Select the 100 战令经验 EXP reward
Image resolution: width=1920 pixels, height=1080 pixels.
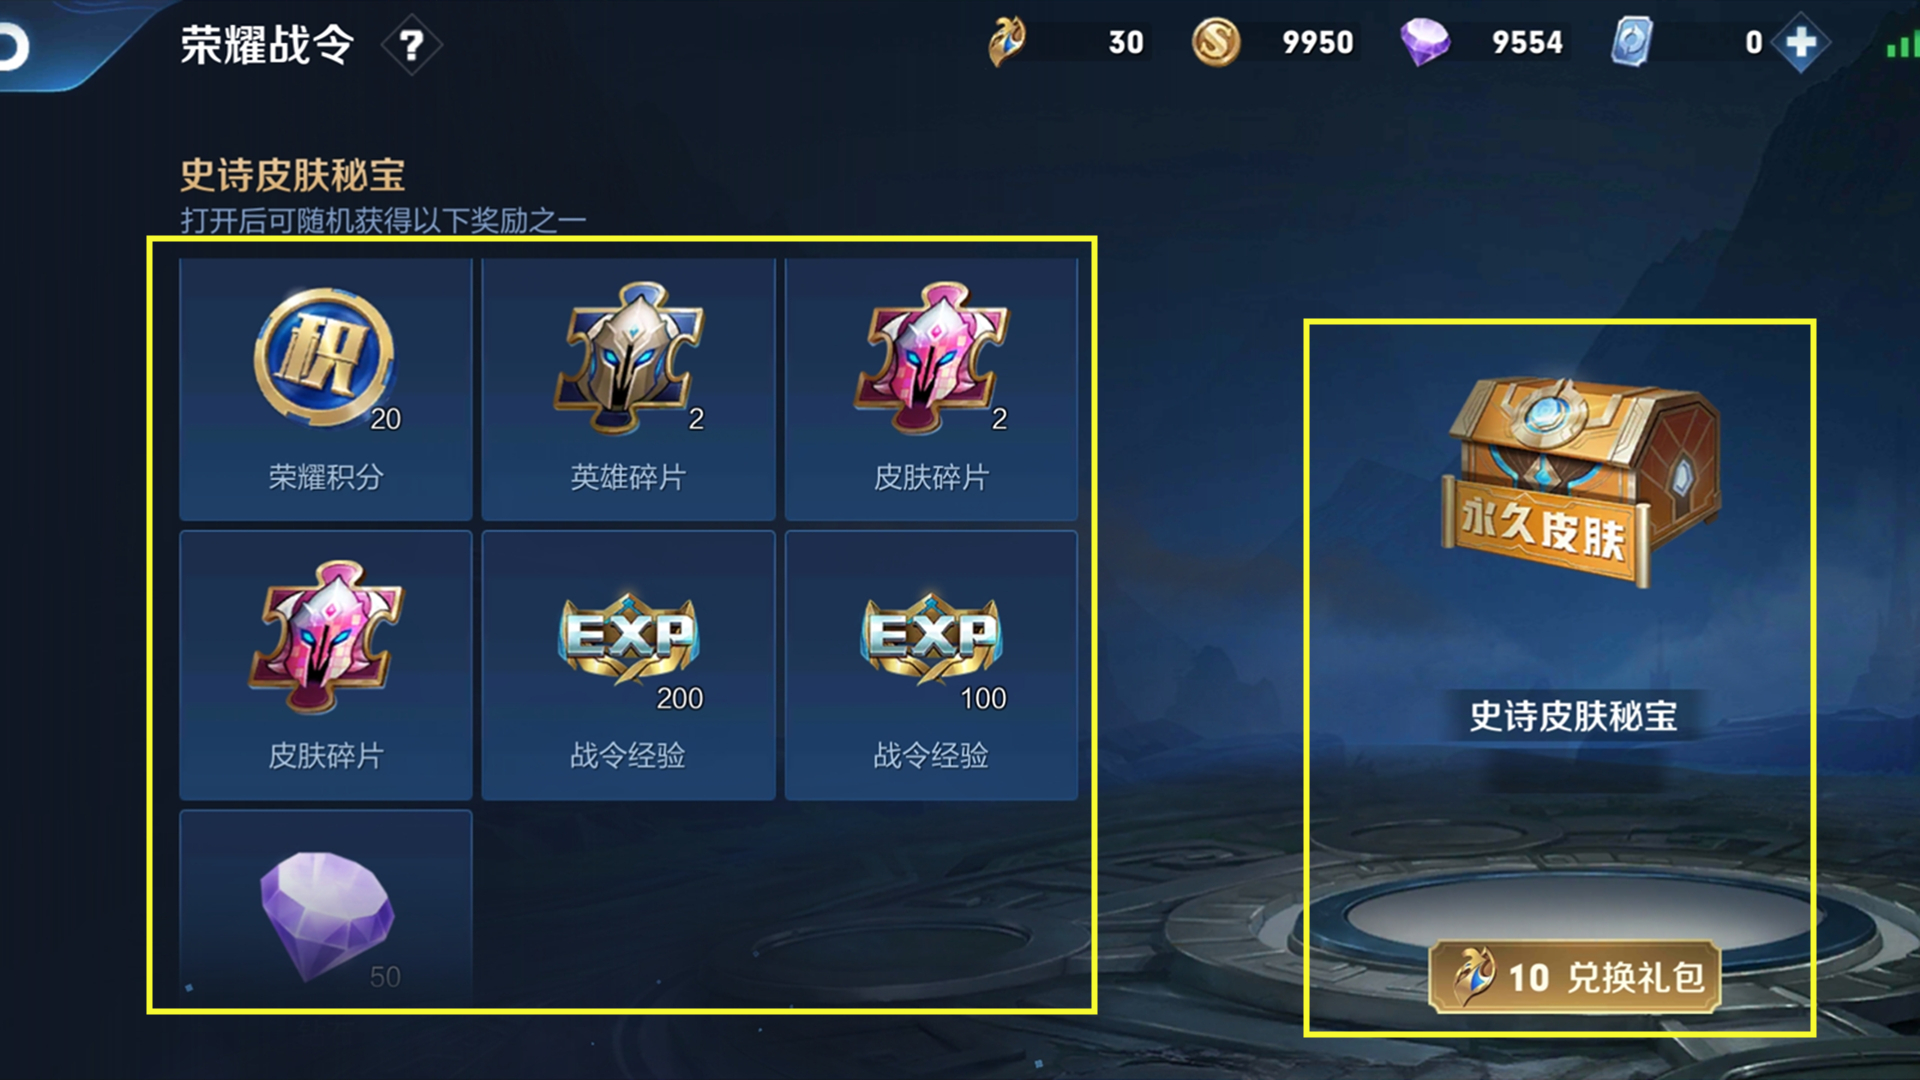pos(931,665)
